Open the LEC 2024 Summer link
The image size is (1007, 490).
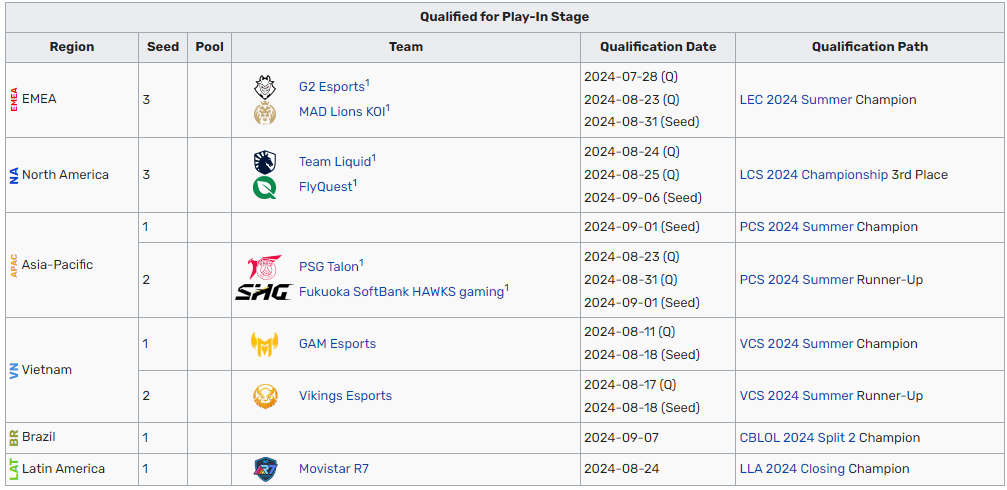click(796, 100)
